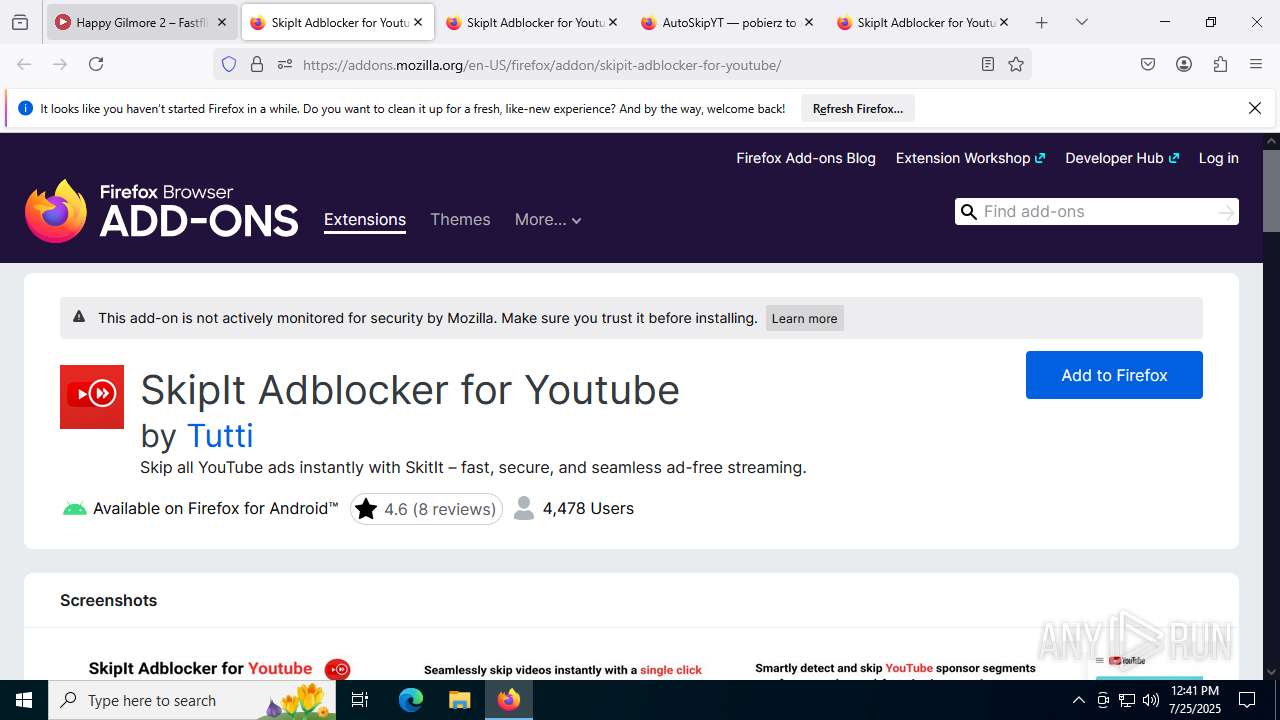Viewport: 1280px width, 720px height.
Task: Click the Find add-ons search field
Action: click(1097, 211)
